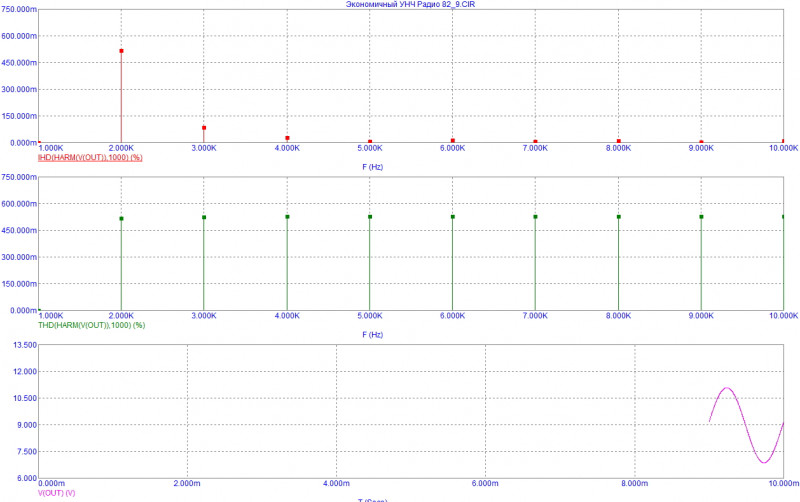Click the 5.000K frequency label under IHD plot
Screen dimensions: 800x502
370,148
